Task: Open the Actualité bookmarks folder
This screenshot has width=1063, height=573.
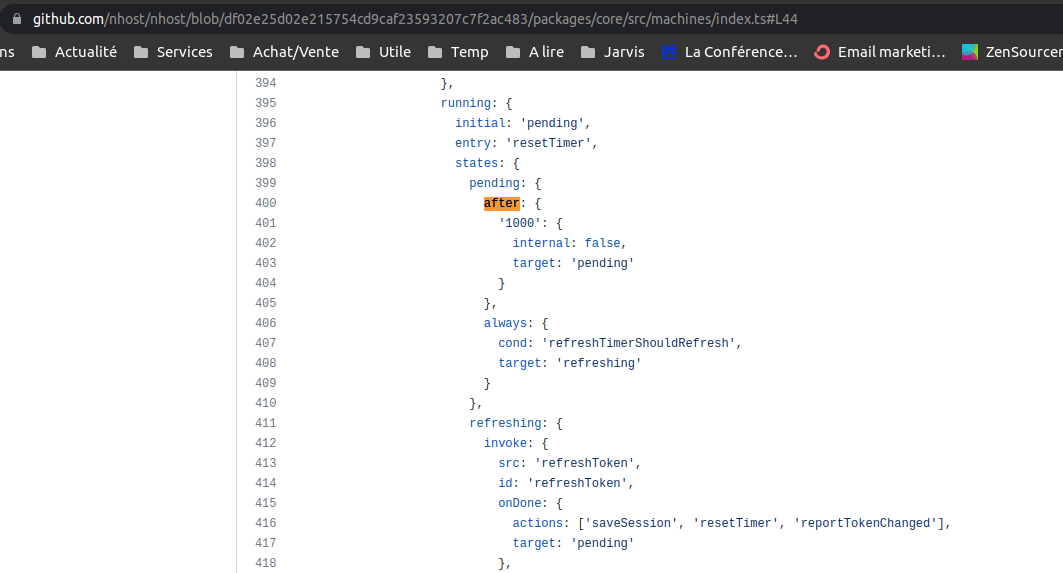Action: coord(75,52)
